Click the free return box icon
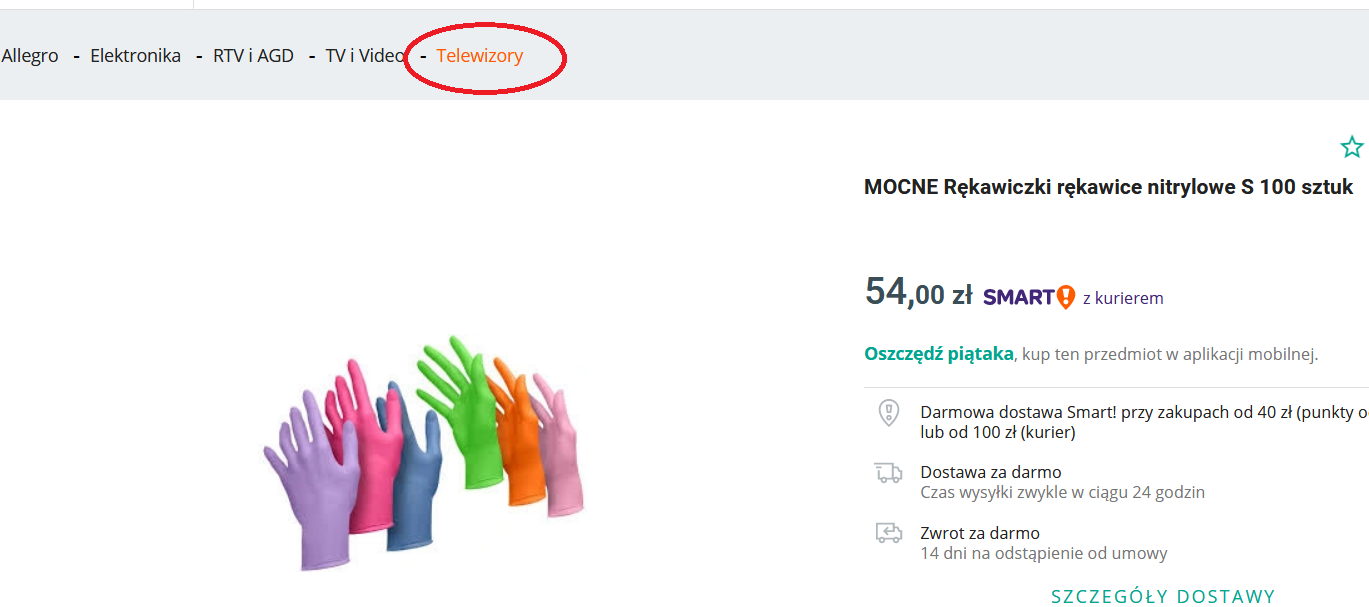Screen dimensions: 1369x607 888,533
